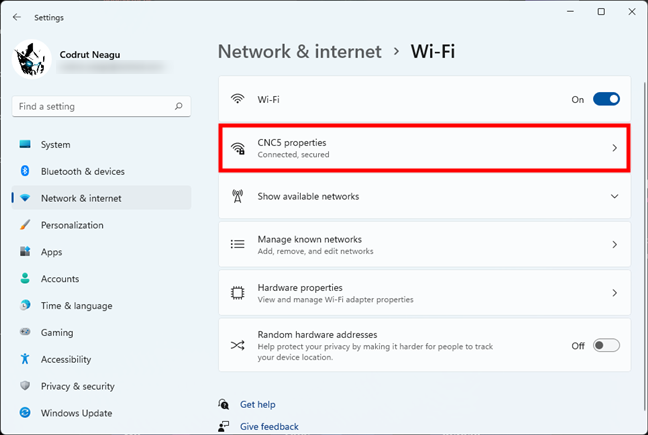Open Bluetooth & devices category

coord(101,171)
